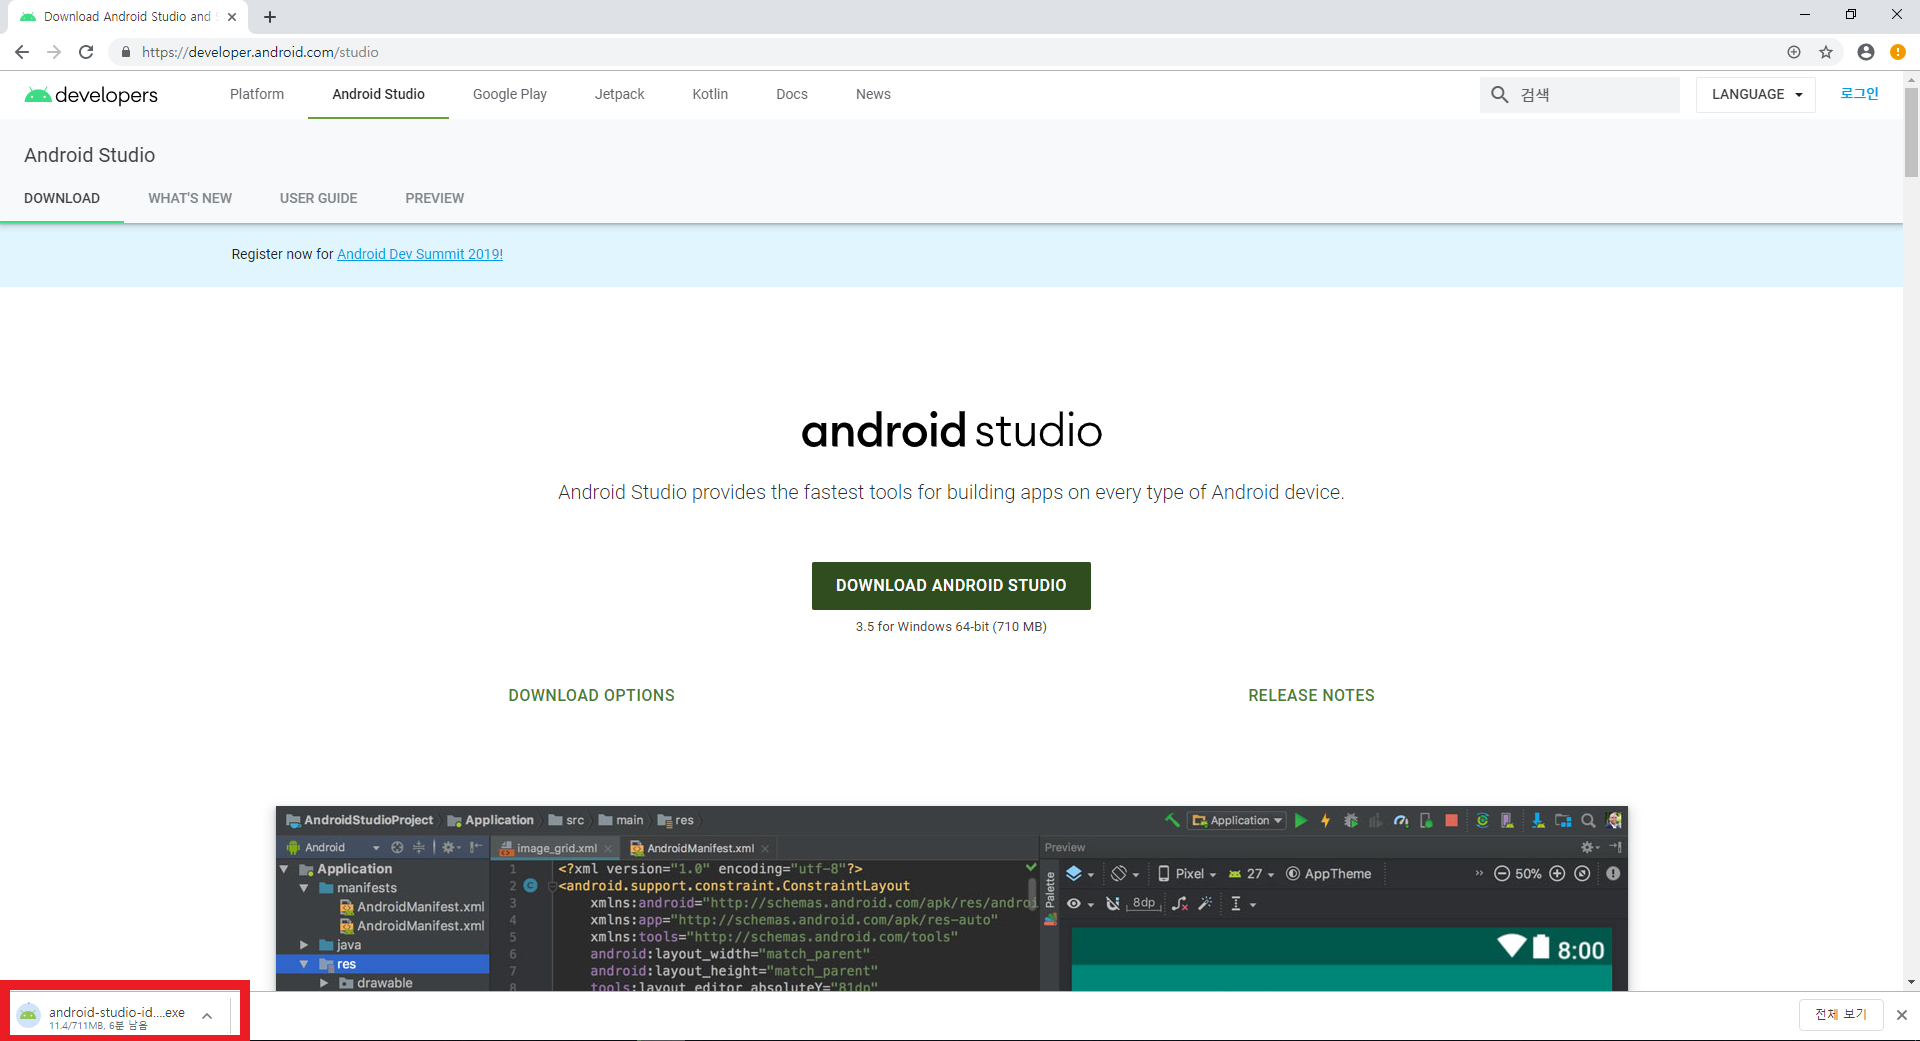This screenshot has width=1920, height=1041.
Task: Click the Android Studio IDE screenshot
Action: (952, 899)
